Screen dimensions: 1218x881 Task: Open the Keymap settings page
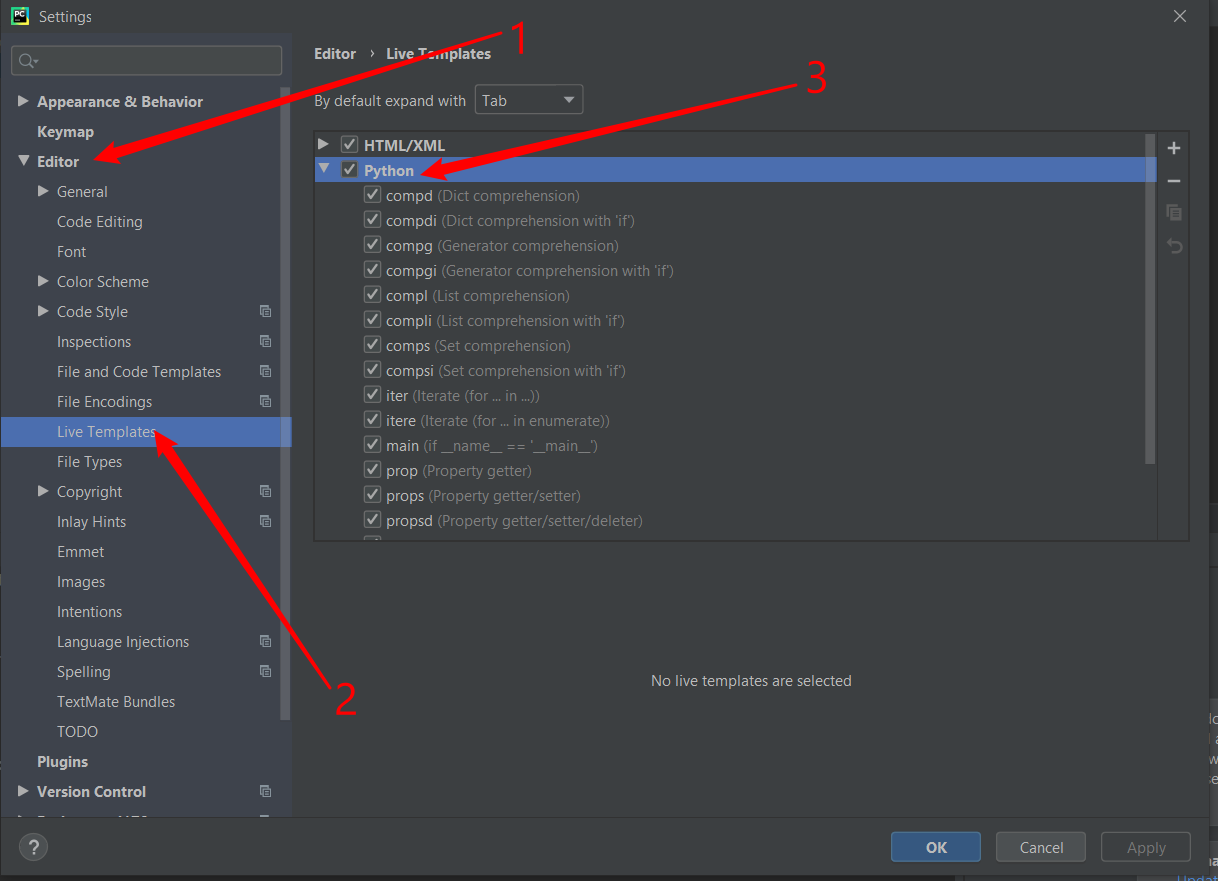pos(65,132)
